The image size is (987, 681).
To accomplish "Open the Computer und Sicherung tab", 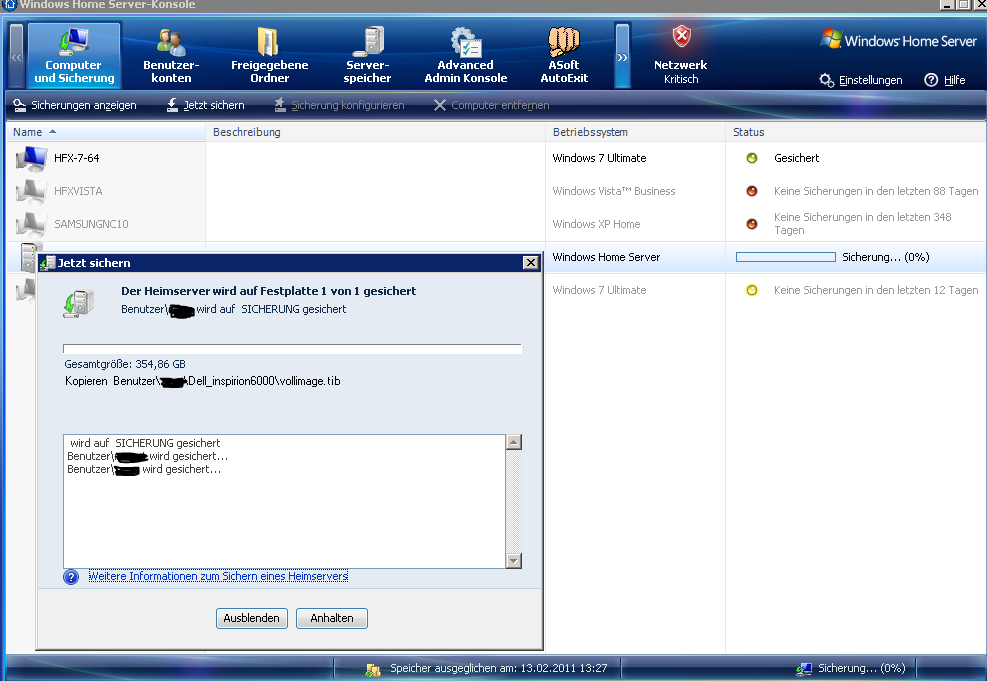I will [x=74, y=55].
